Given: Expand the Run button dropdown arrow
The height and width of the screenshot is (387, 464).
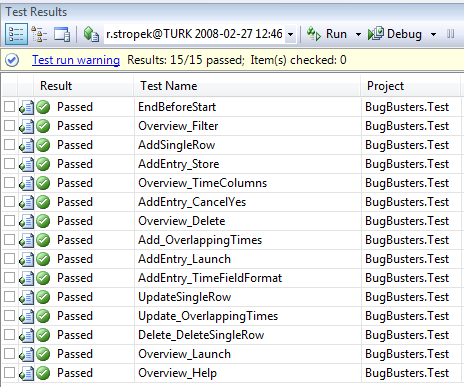Looking at the screenshot, I should point(358,34).
